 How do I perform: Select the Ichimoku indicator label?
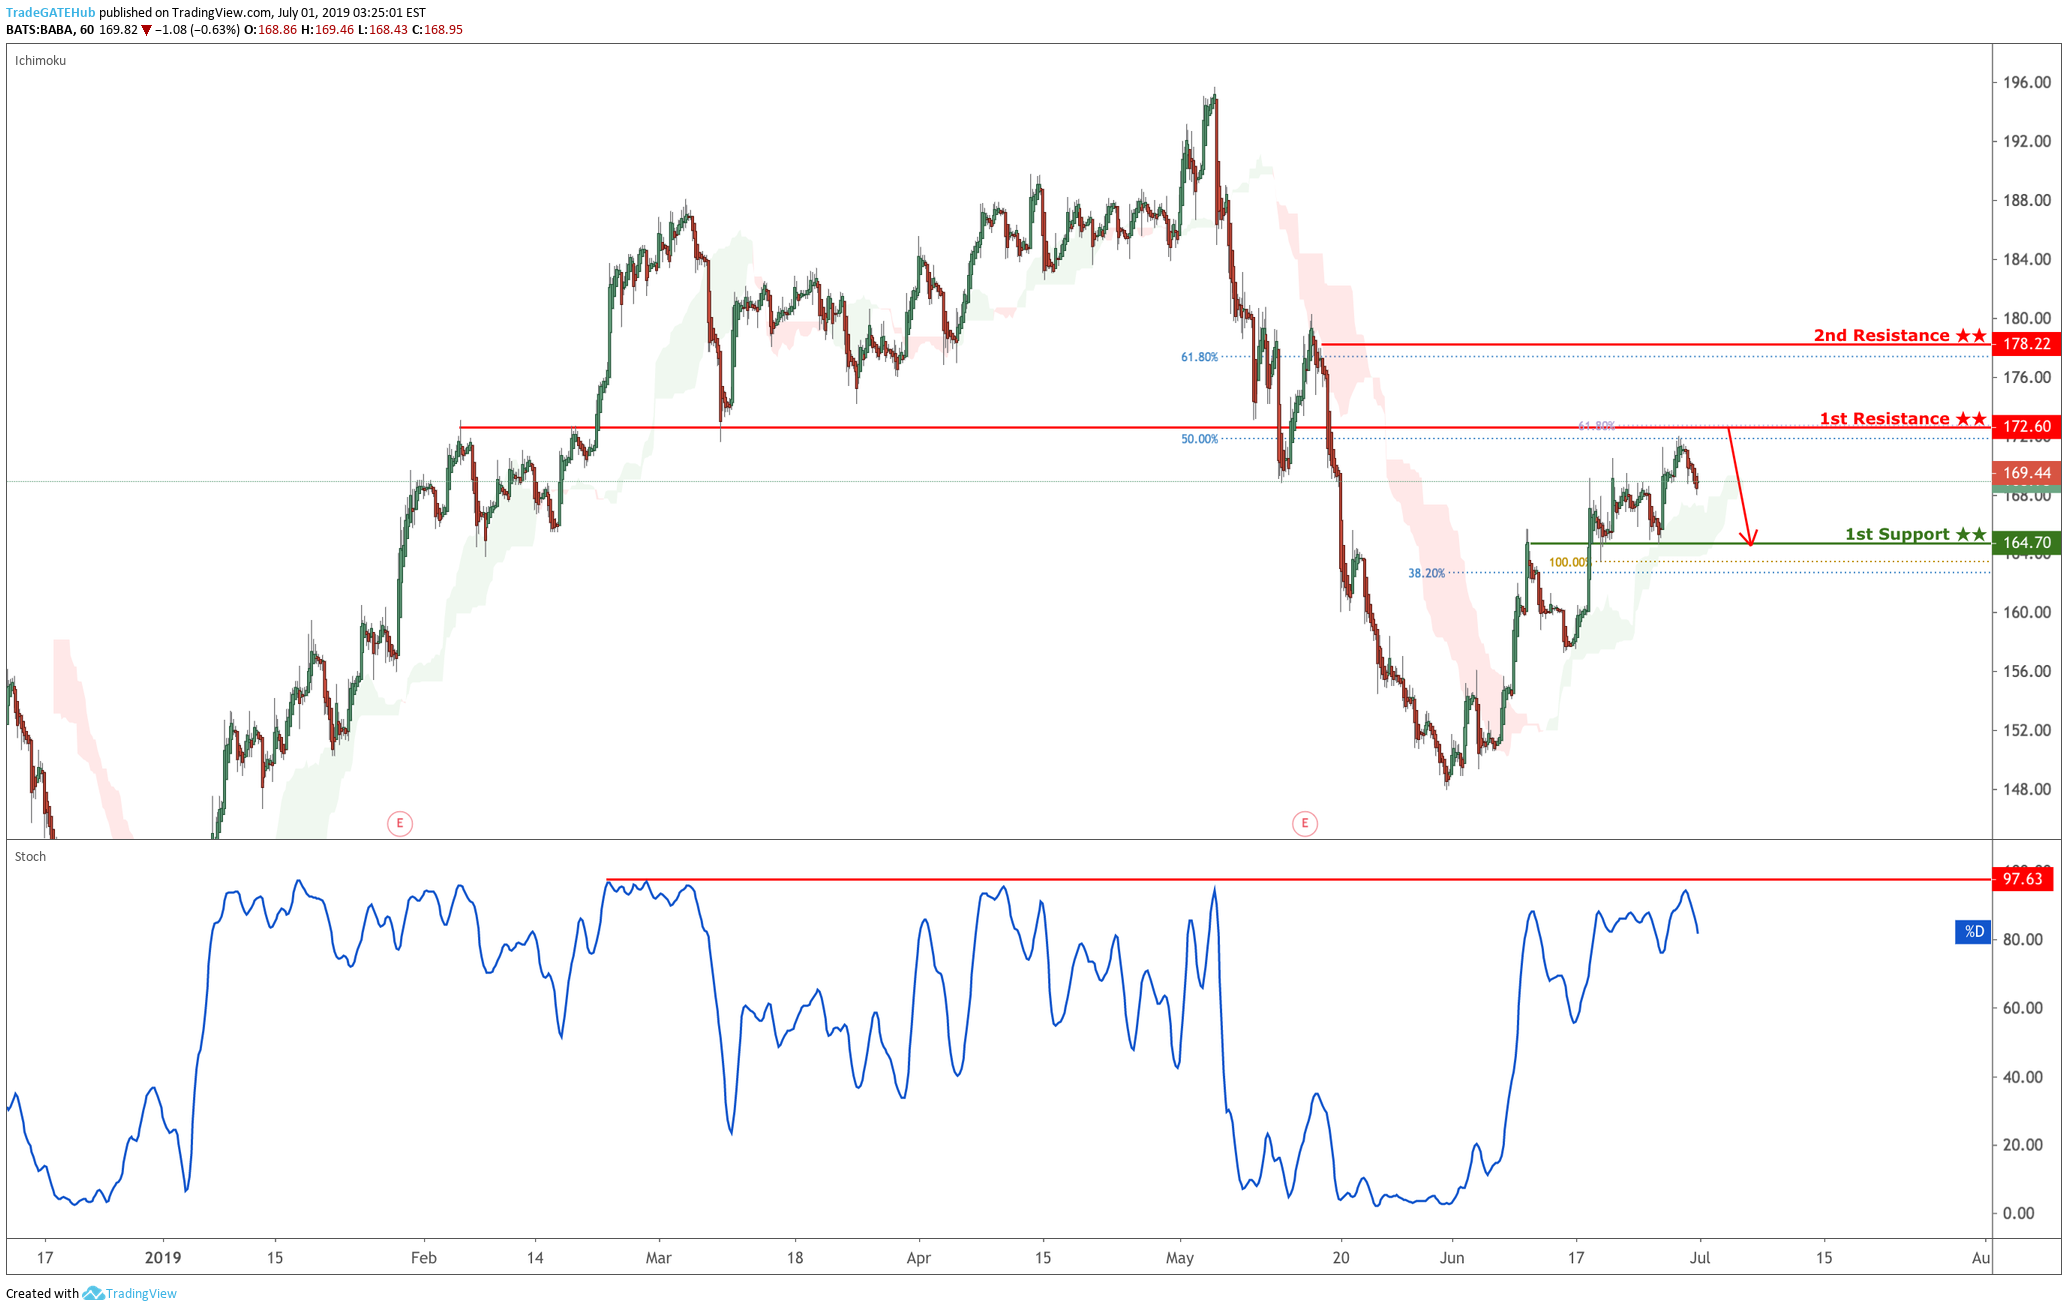tap(41, 61)
